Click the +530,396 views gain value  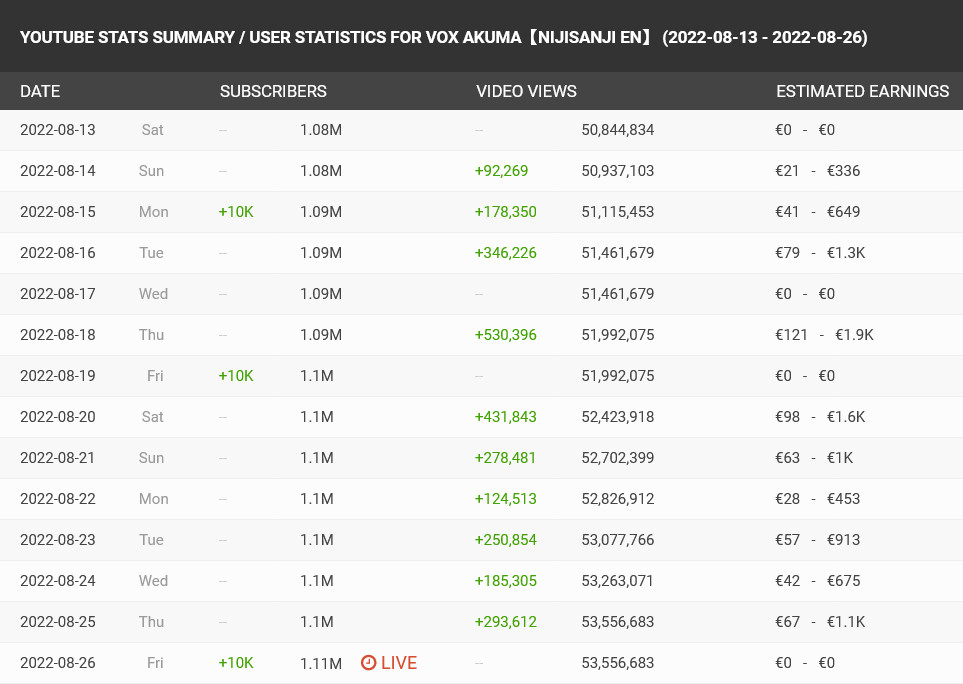505,335
